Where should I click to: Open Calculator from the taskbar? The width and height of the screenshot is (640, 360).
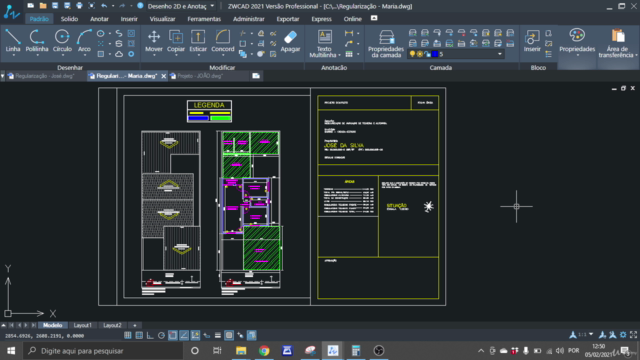356,351
